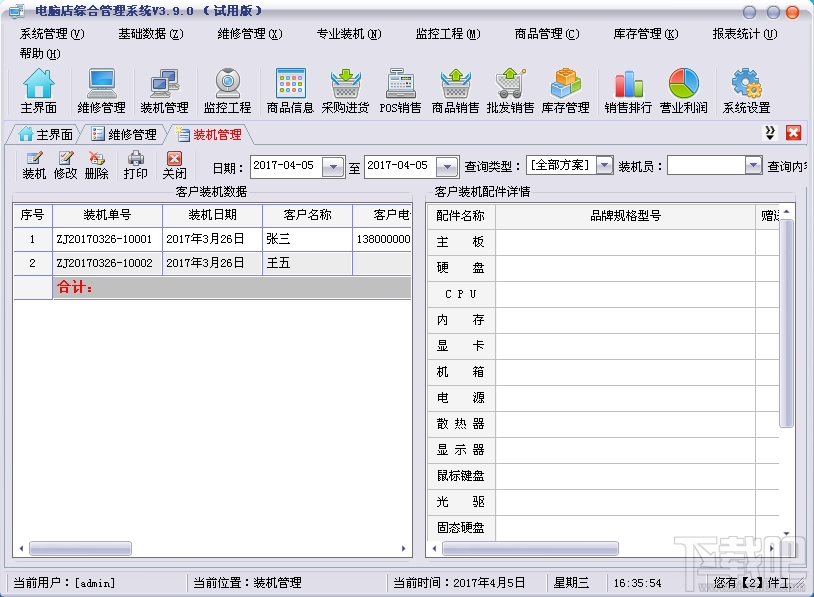Screen dimensions: 814x597
Task: Select the POS销售 sales icon
Action: pos(401,90)
